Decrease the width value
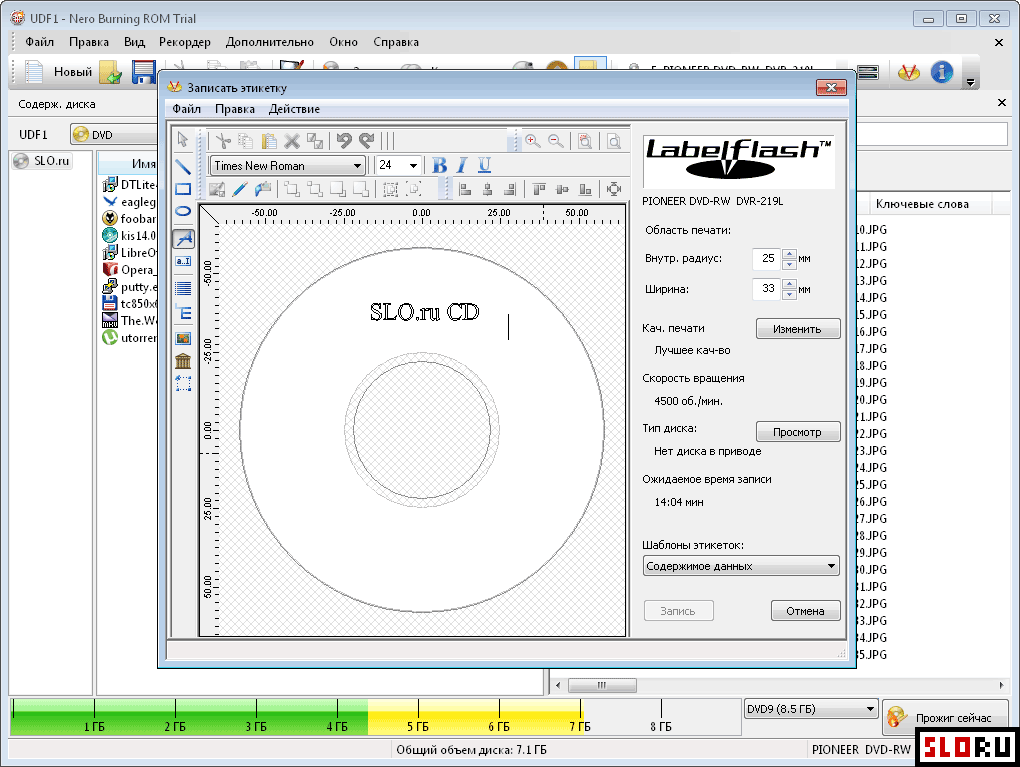1020x767 pixels. coord(789,293)
